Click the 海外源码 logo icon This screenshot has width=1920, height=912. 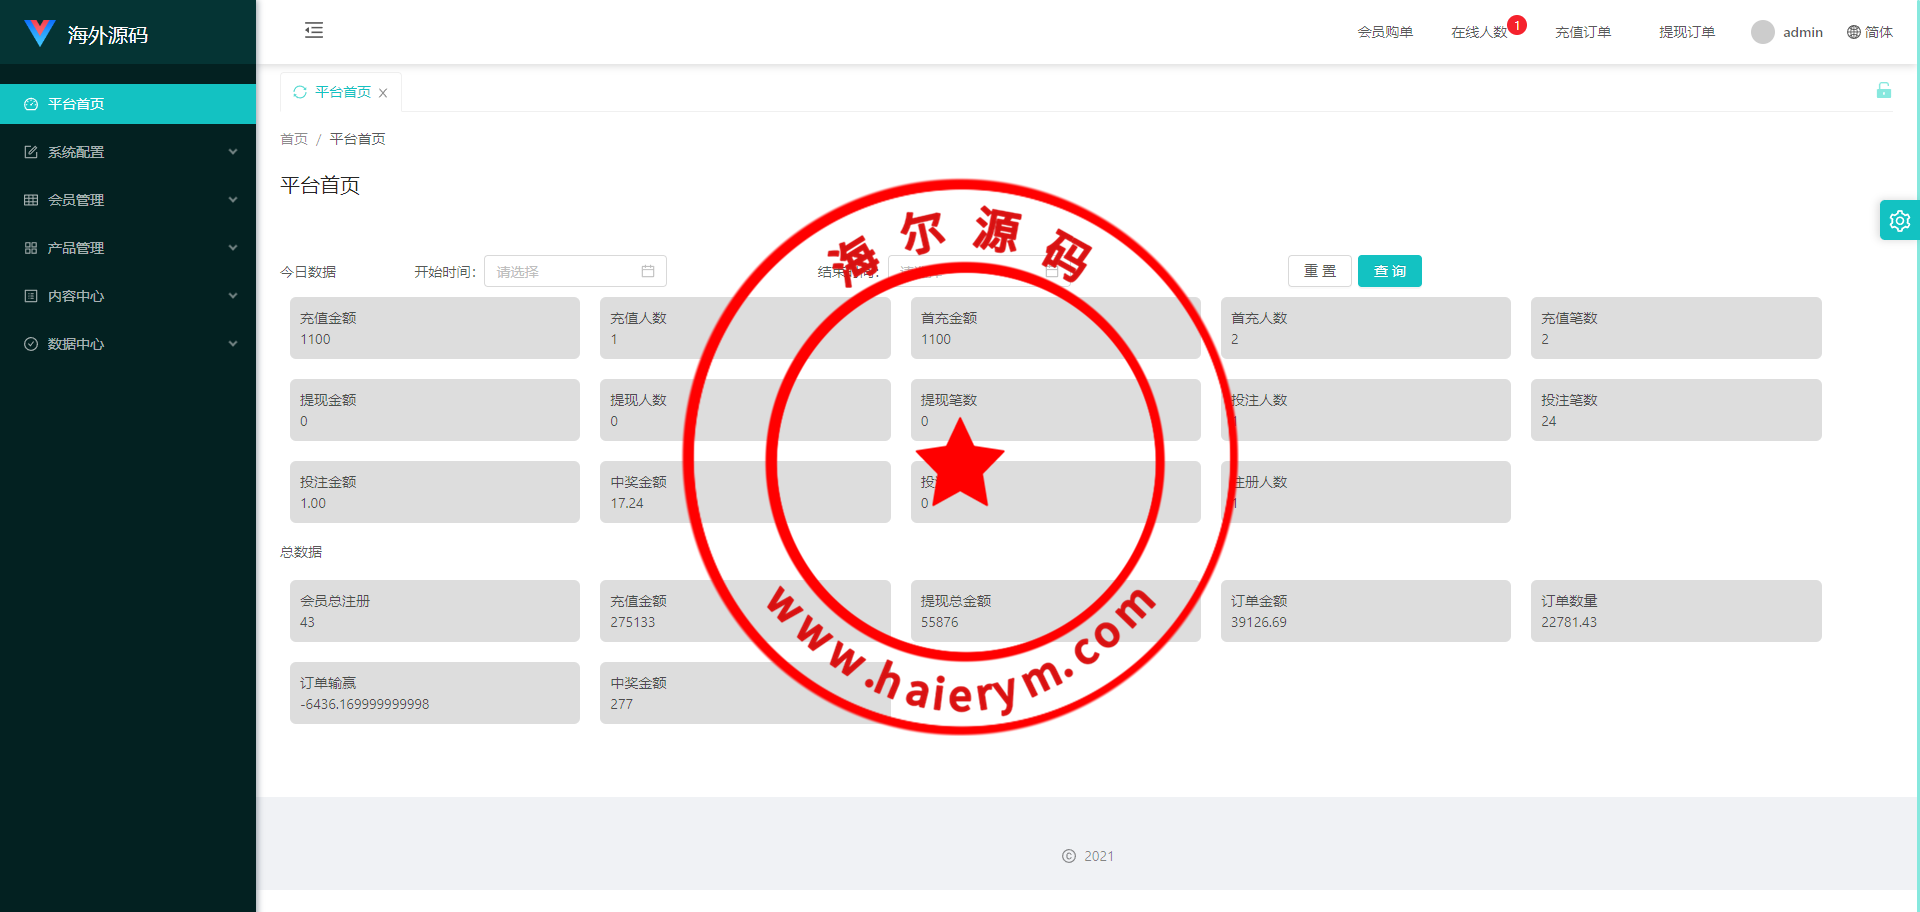40,33
